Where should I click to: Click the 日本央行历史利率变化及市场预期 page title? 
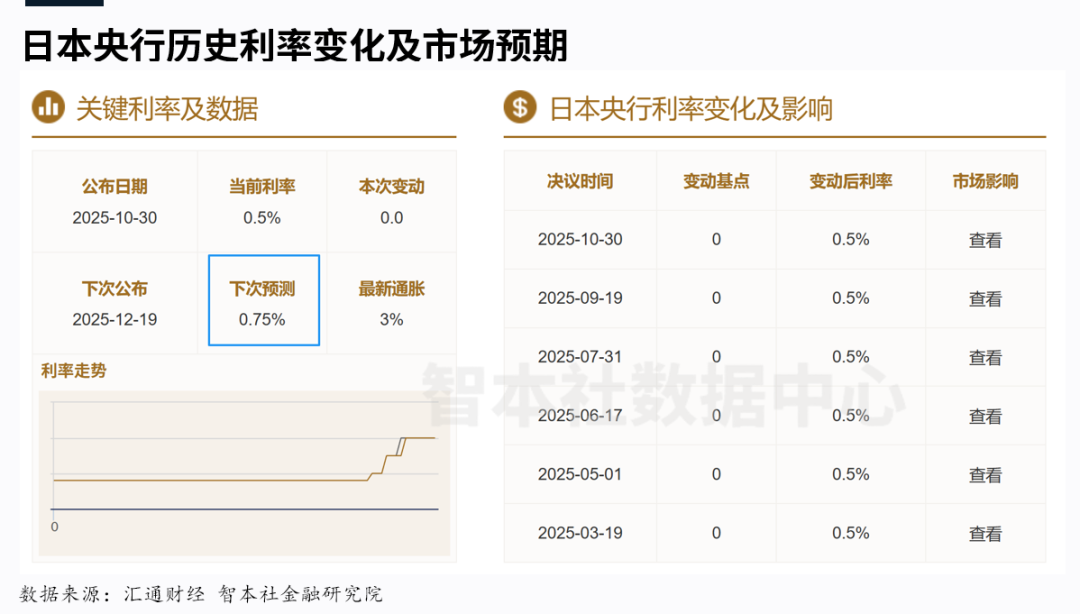pos(295,44)
